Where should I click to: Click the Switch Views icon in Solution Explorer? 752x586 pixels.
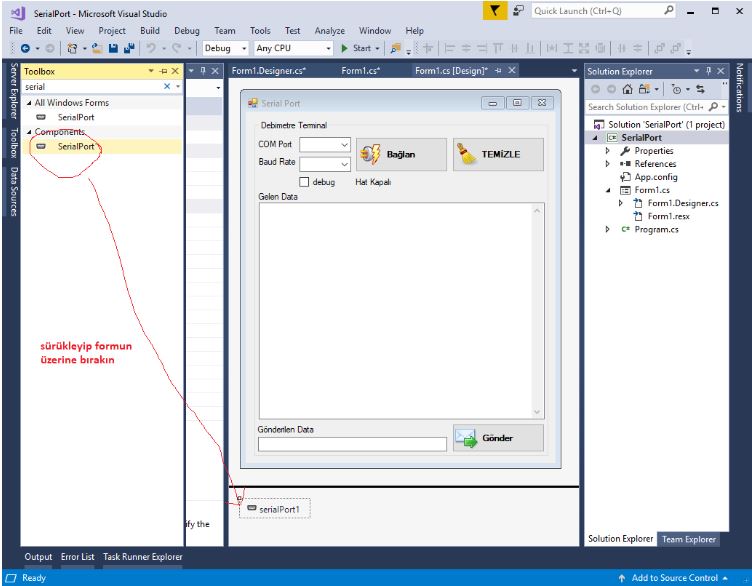click(x=644, y=89)
